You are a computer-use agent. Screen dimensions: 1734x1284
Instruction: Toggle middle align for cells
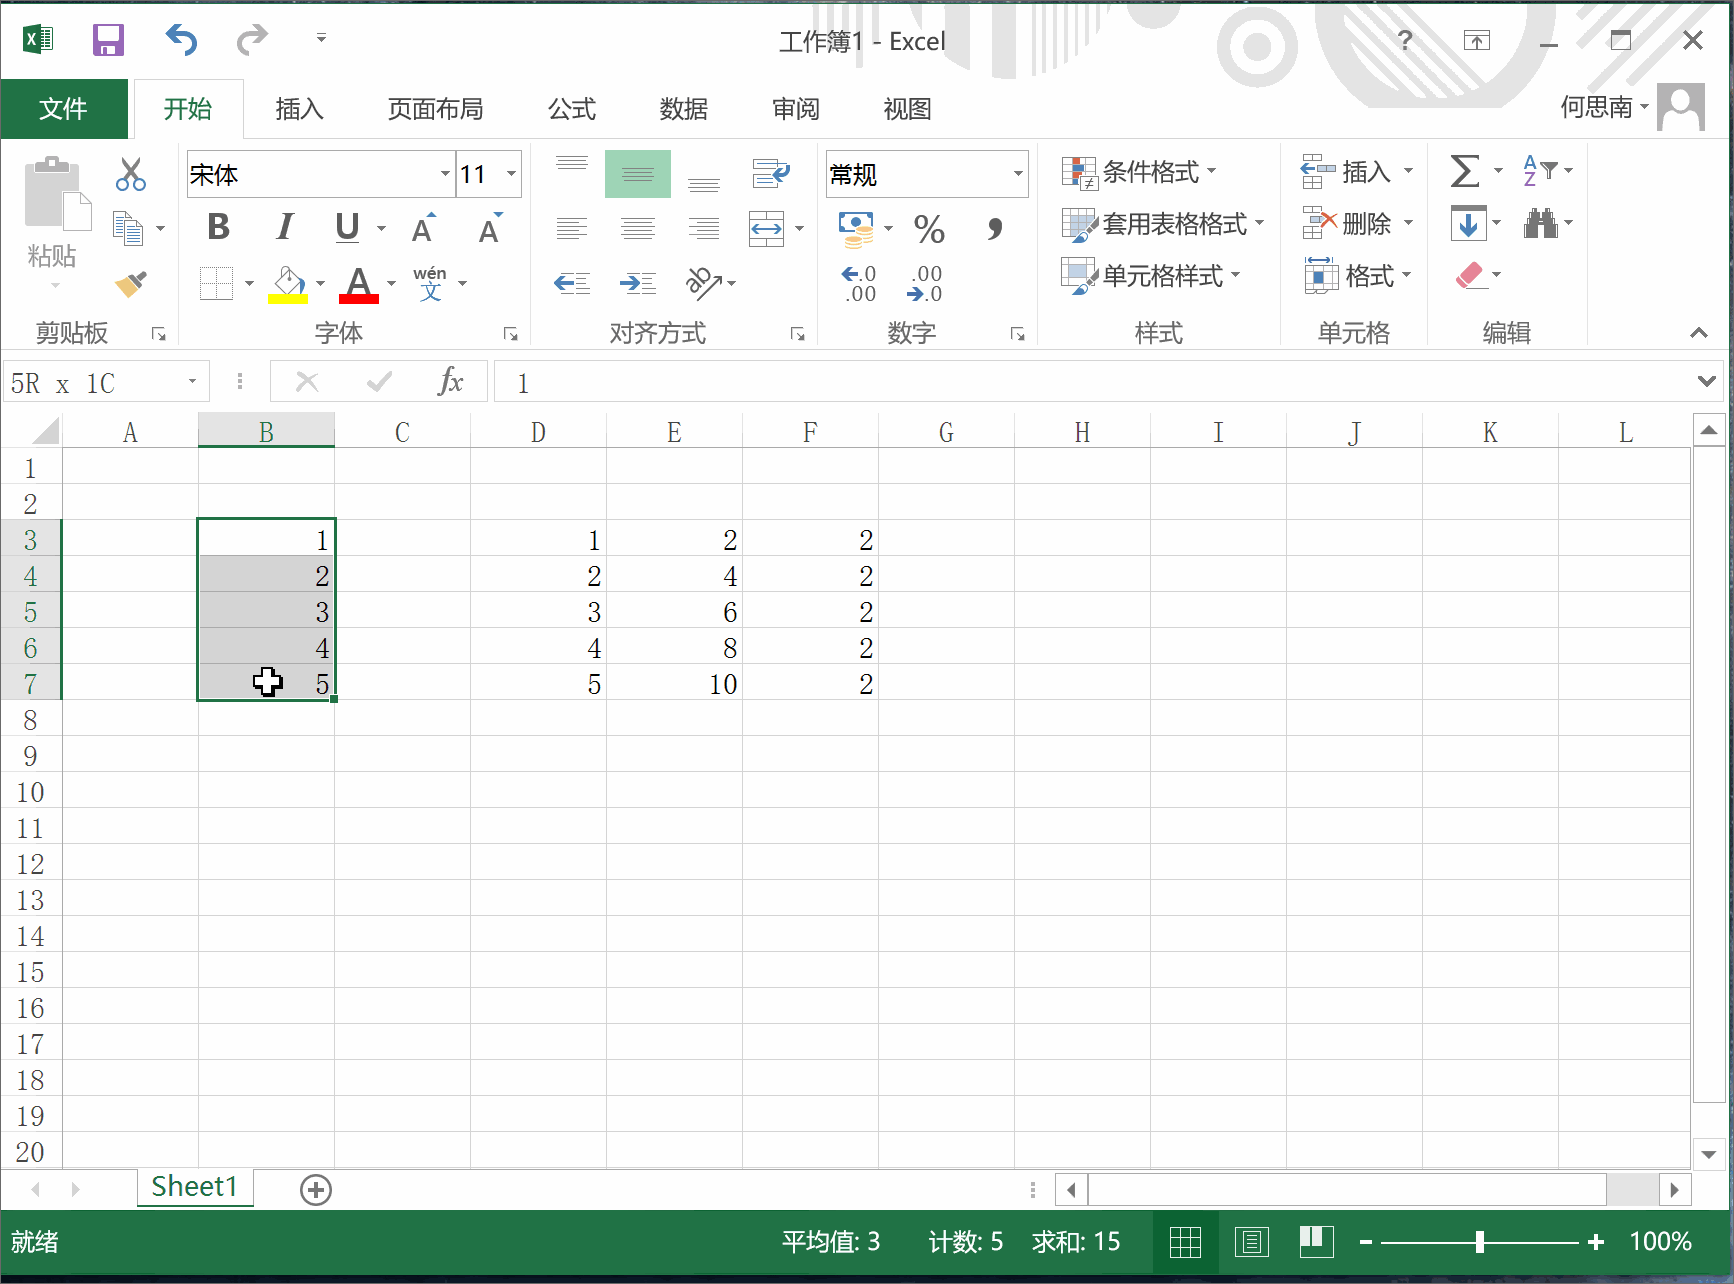click(637, 174)
